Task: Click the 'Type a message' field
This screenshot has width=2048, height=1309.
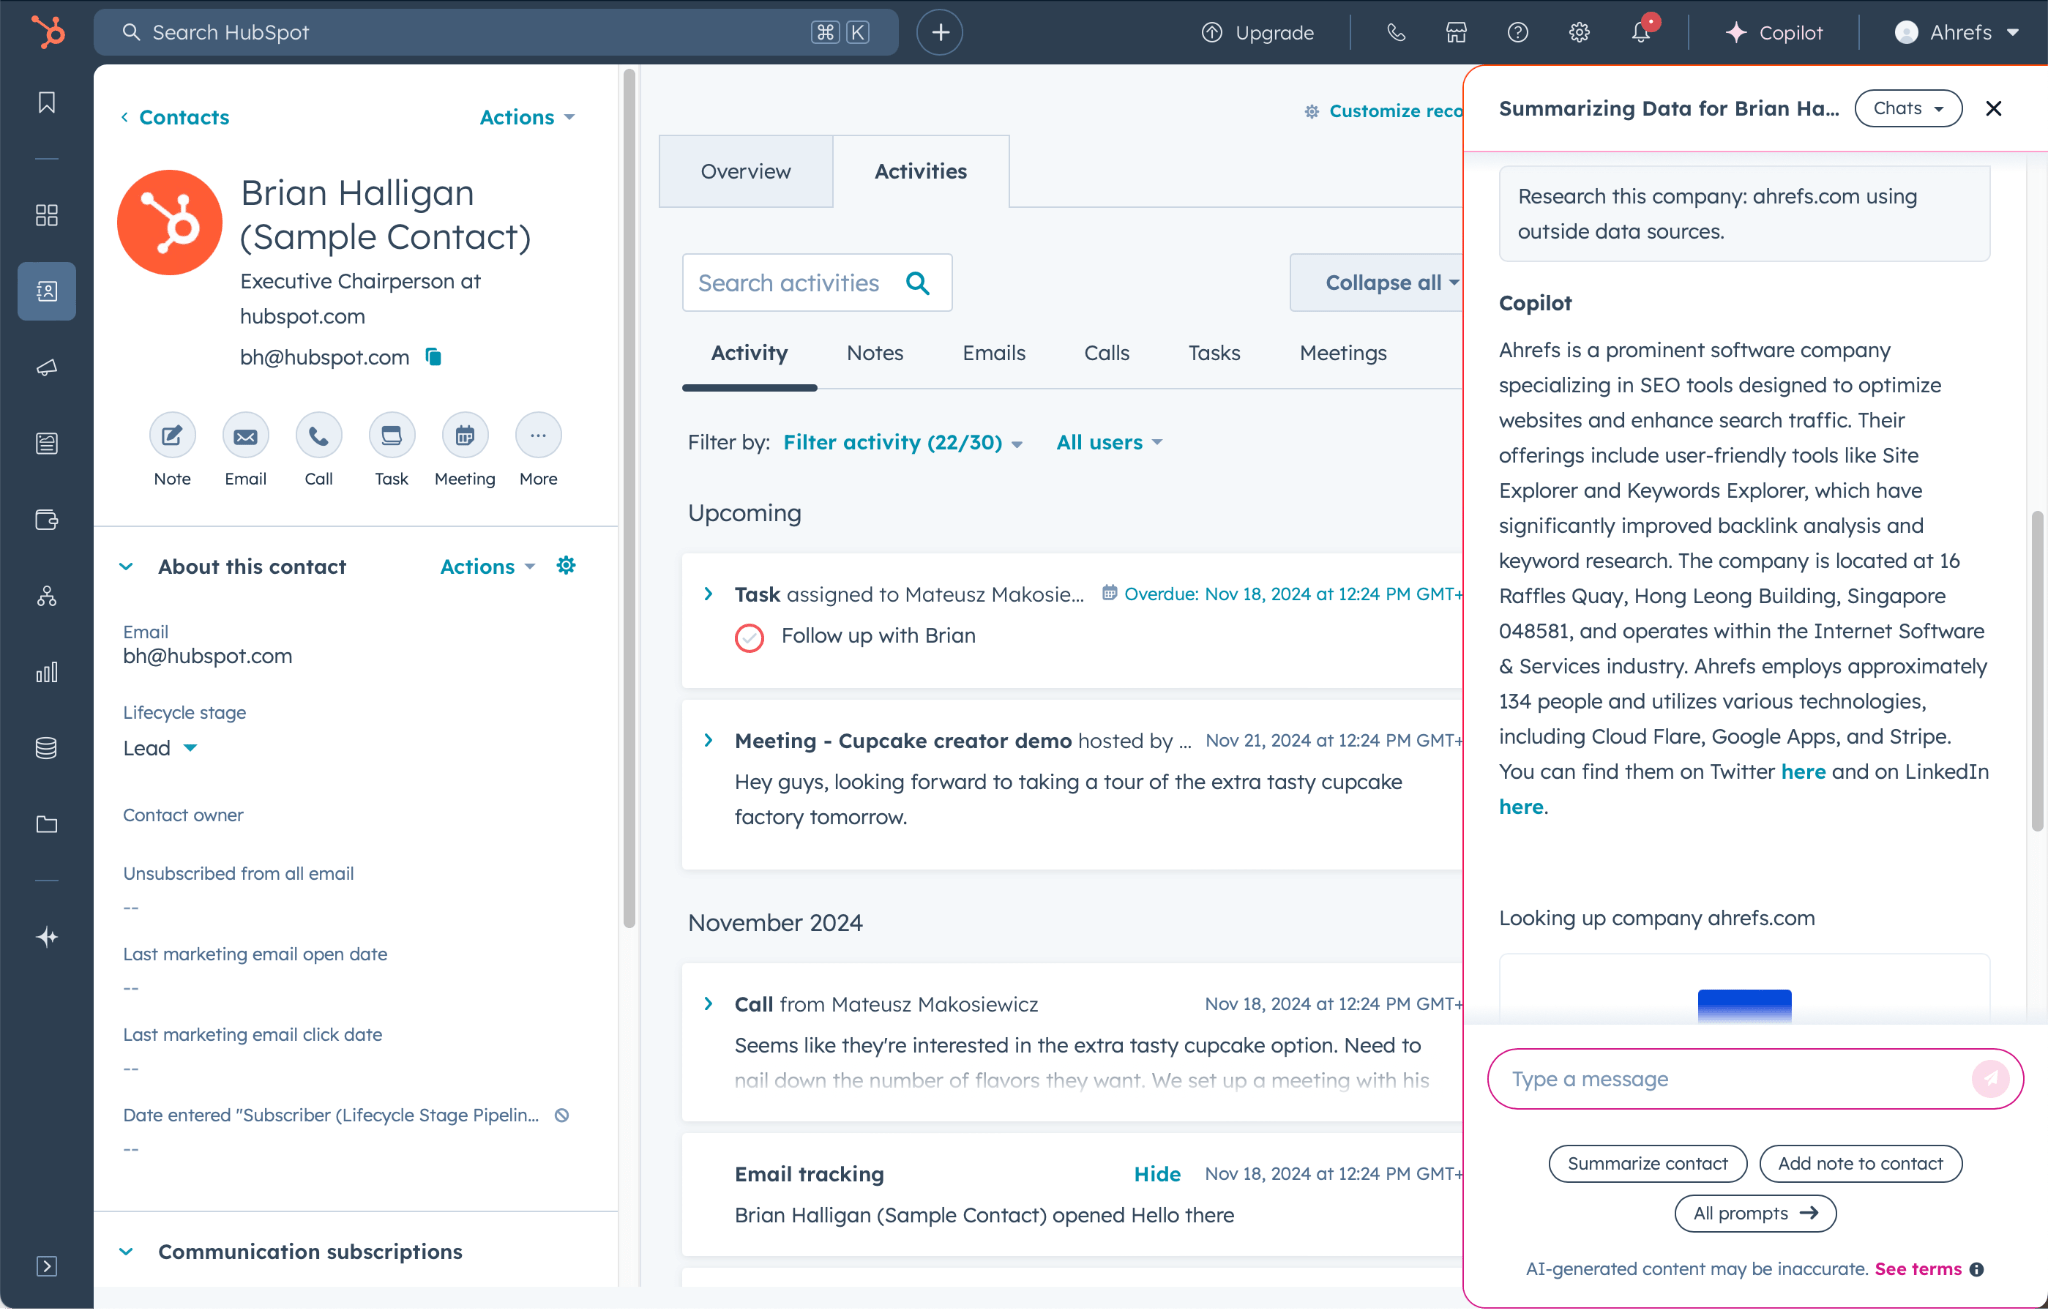Action: coord(1700,1079)
